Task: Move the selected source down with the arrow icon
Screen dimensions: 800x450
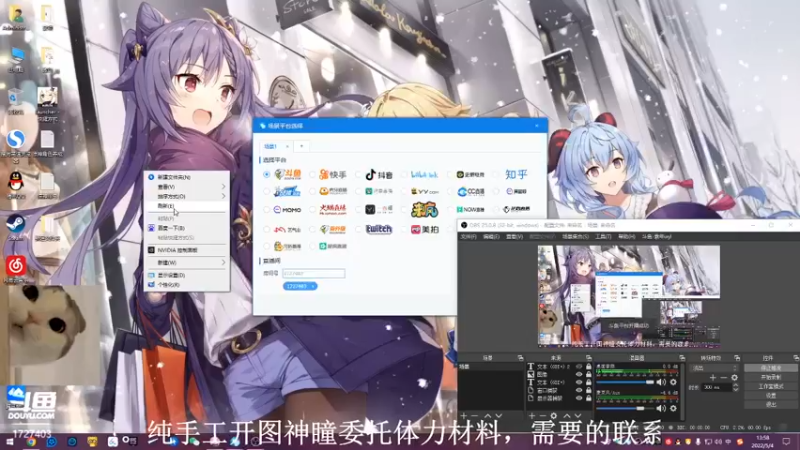Action: [578, 416]
